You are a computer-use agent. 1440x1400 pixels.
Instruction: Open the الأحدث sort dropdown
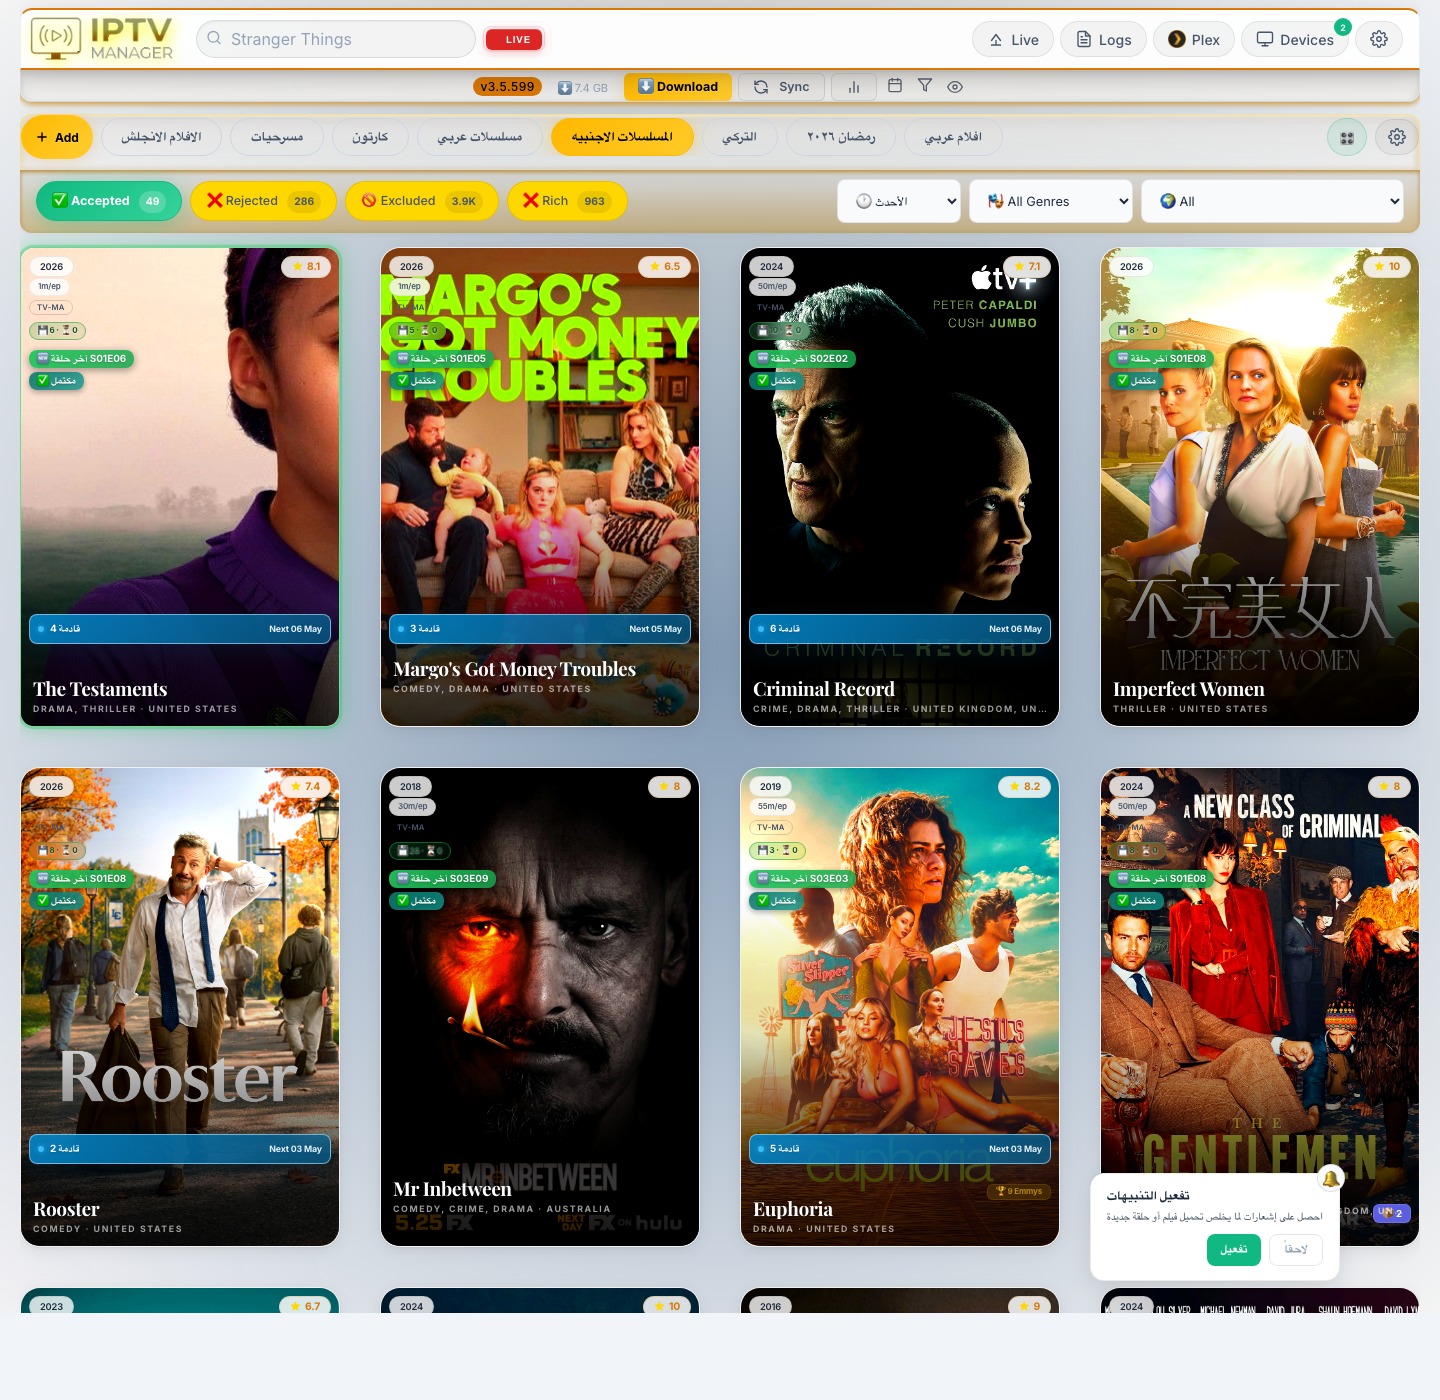click(x=899, y=201)
